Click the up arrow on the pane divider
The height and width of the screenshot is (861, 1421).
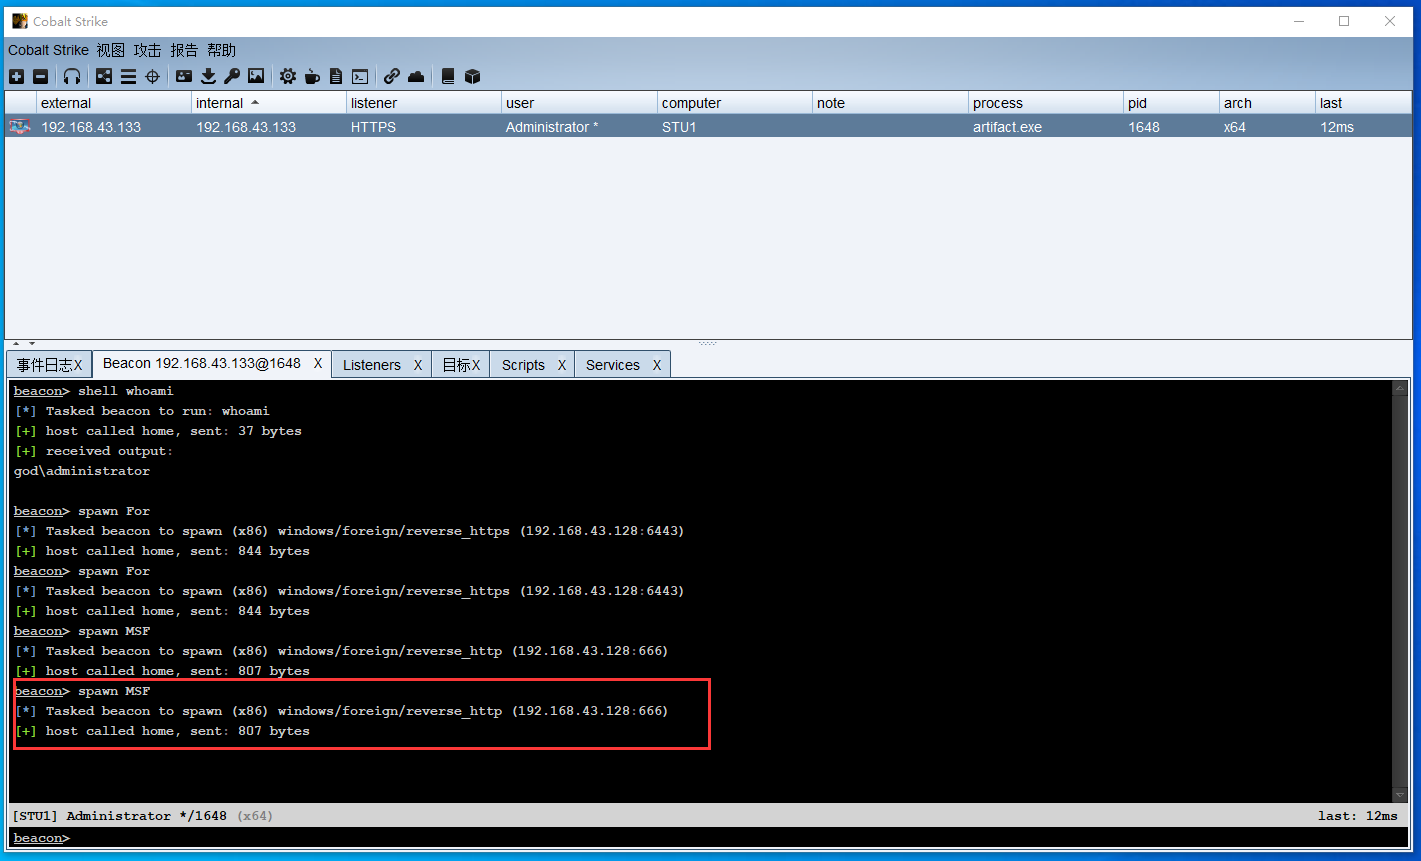[15, 344]
